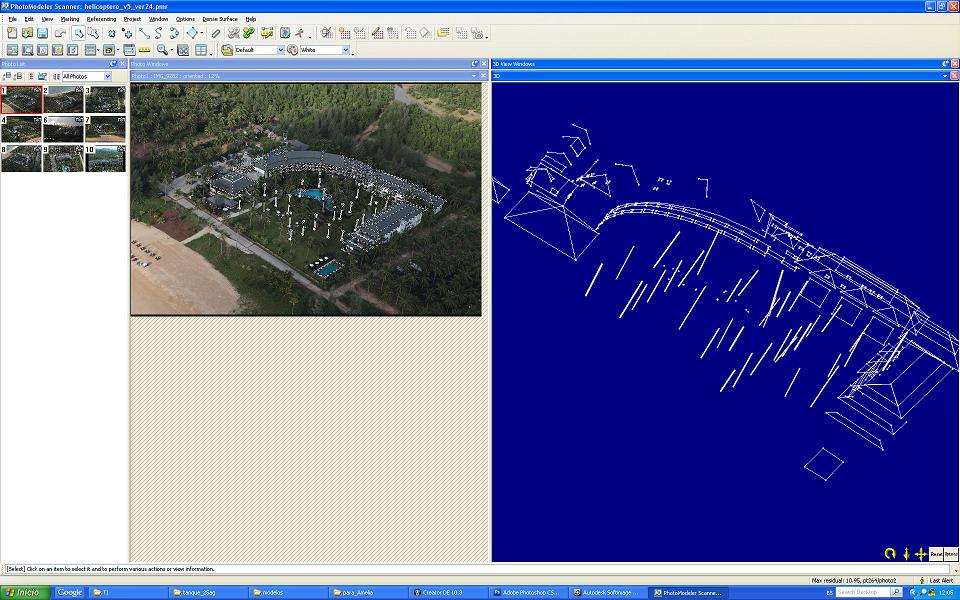Open the Dense Surface menu
960x600 pixels.
click(220, 19)
